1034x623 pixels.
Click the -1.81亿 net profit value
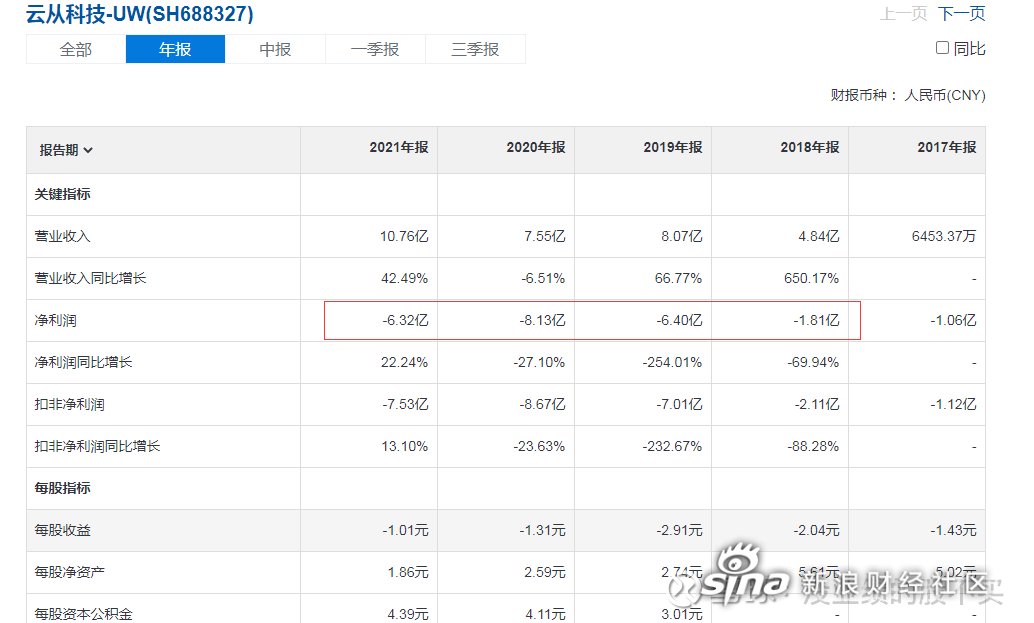[816, 320]
